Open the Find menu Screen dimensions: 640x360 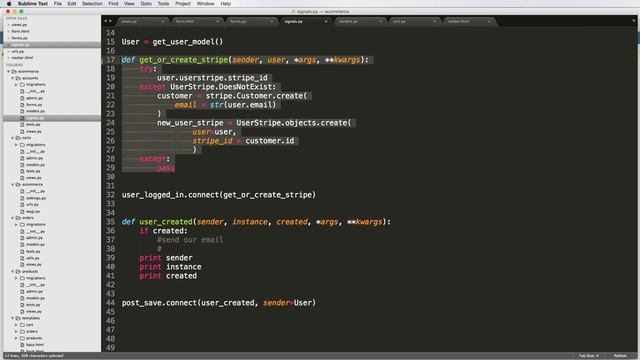point(113,4)
